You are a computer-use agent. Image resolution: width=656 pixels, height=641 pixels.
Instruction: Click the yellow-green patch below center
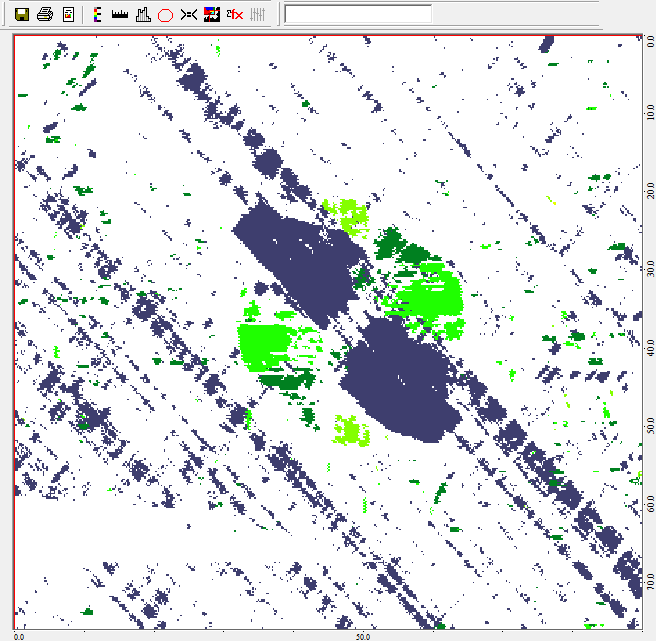coord(352,429)
